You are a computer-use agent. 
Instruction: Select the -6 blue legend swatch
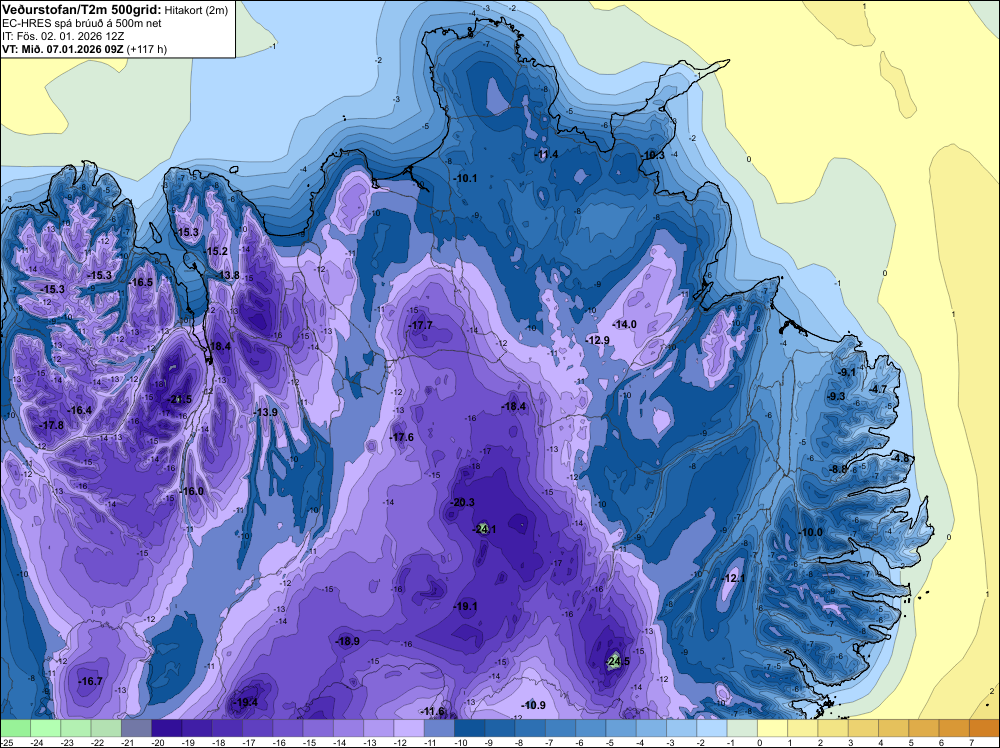pyautogui.click(x=591, y=728)
